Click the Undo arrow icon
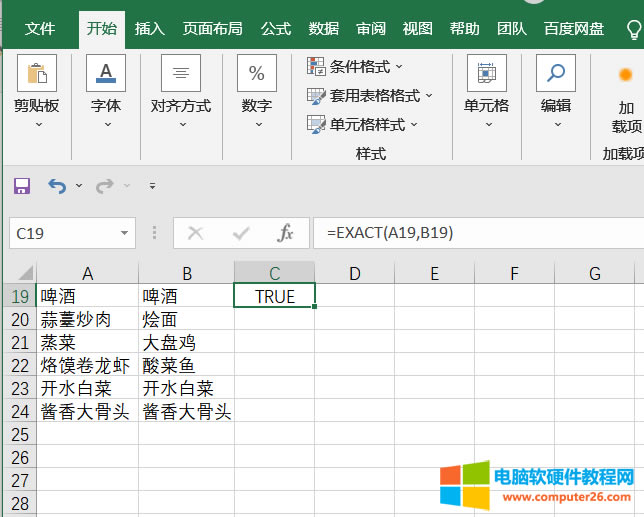 [56, 186]
